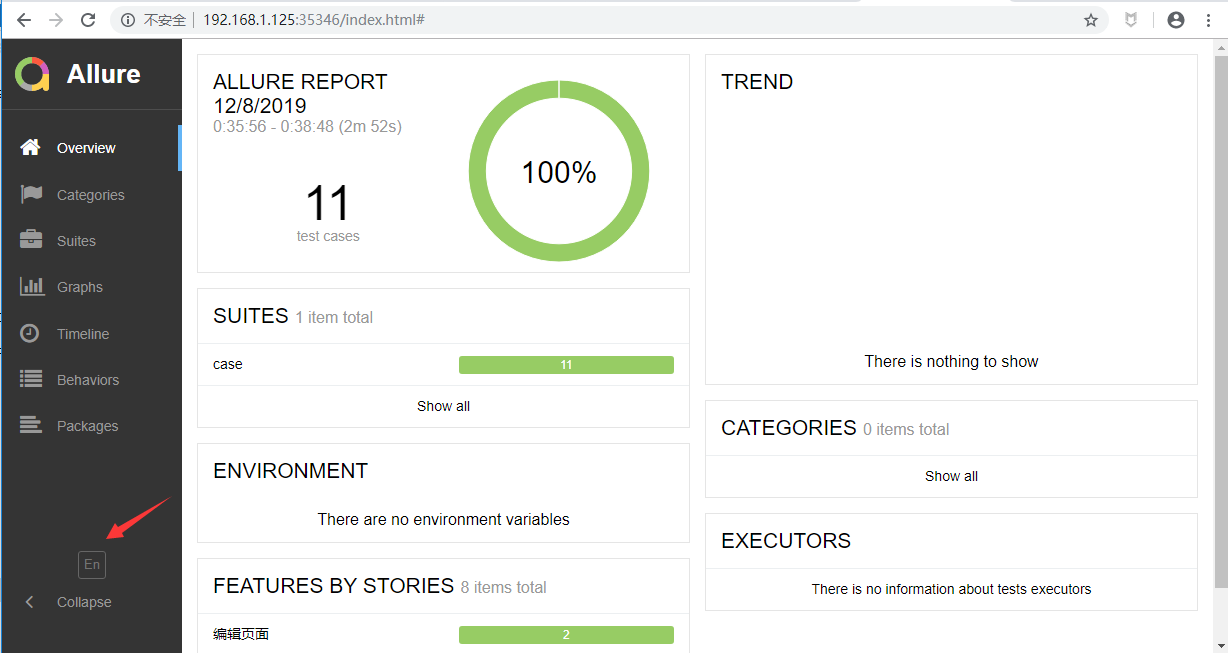The width and height of the screenshot is (1228, 653).
Task: Click the "0 items total" categories count
Action: click(906, 430)
